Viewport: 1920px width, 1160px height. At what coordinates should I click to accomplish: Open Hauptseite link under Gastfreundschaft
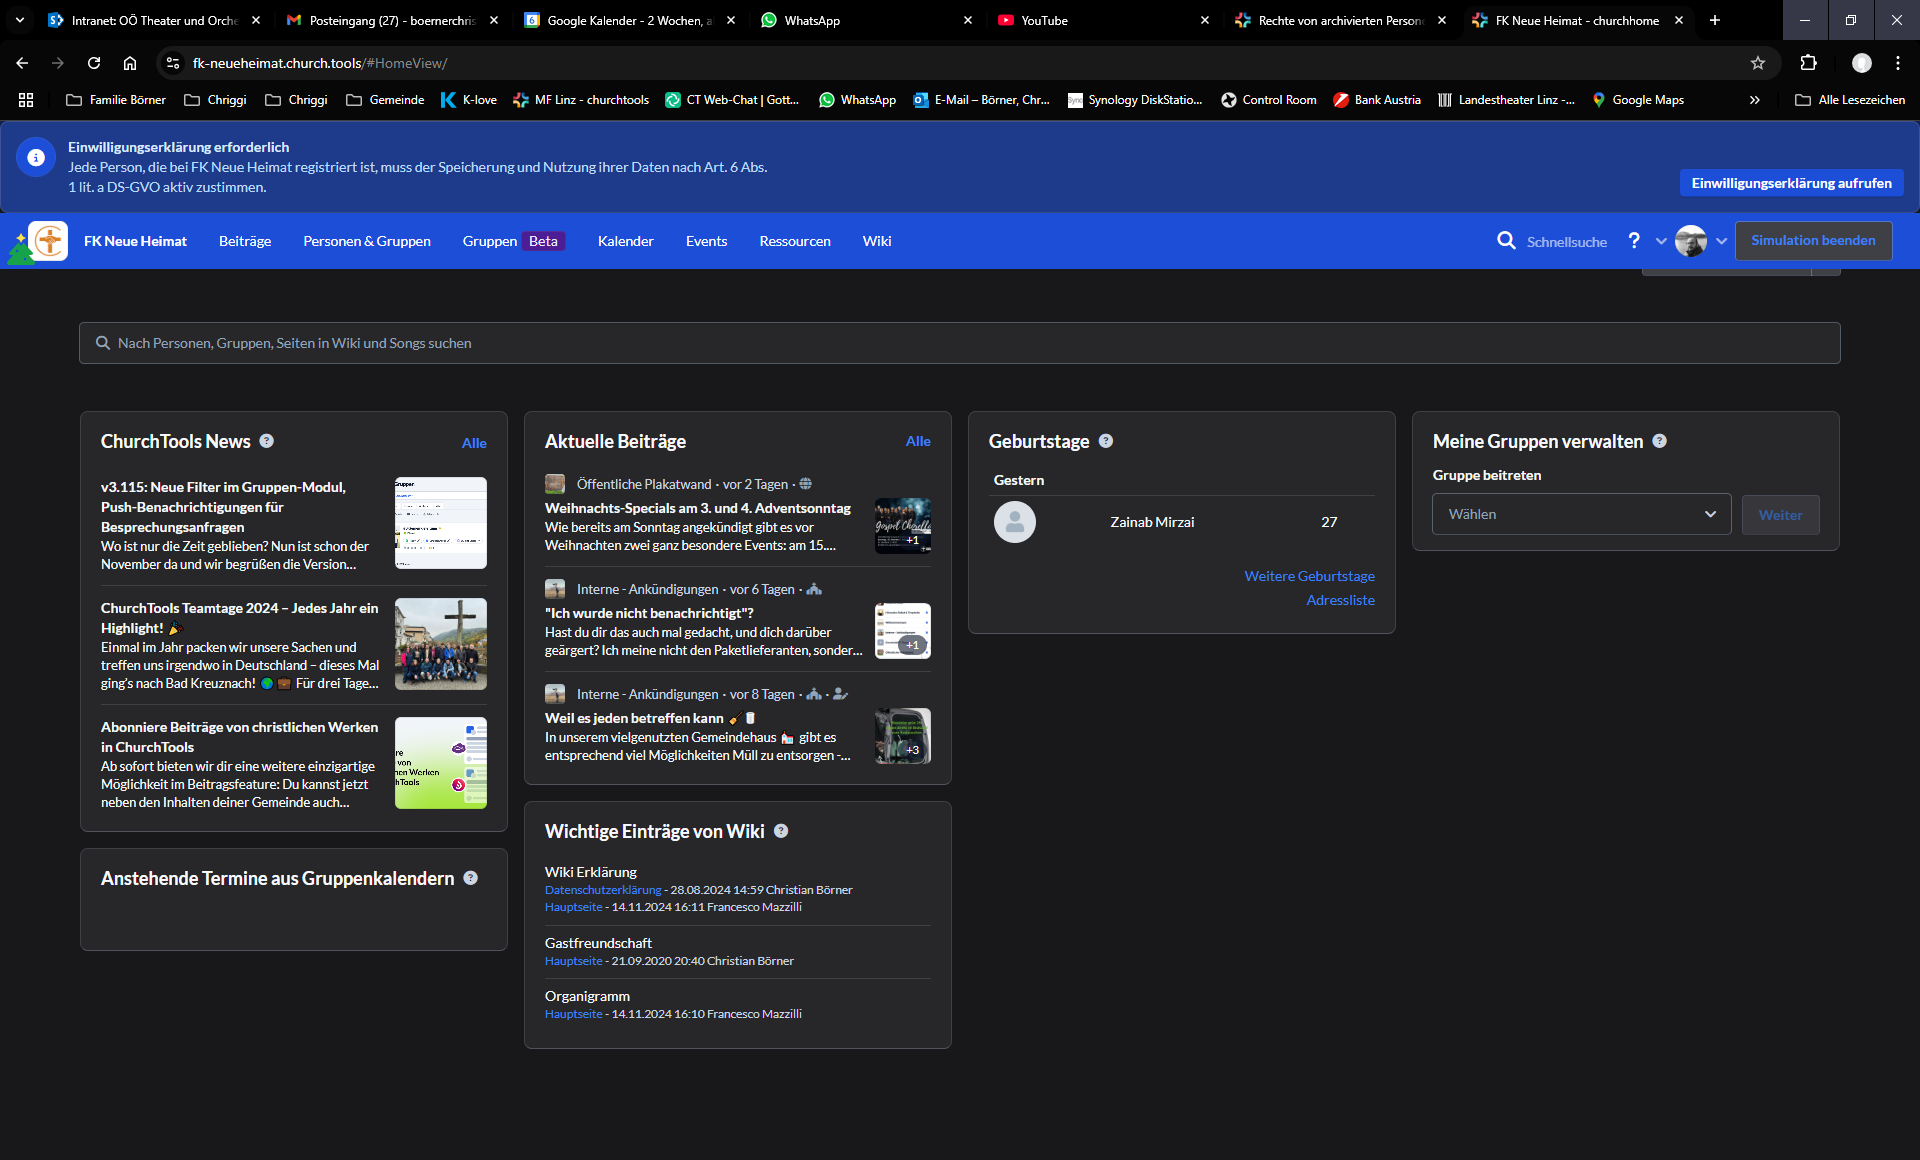tap(574, 961)
